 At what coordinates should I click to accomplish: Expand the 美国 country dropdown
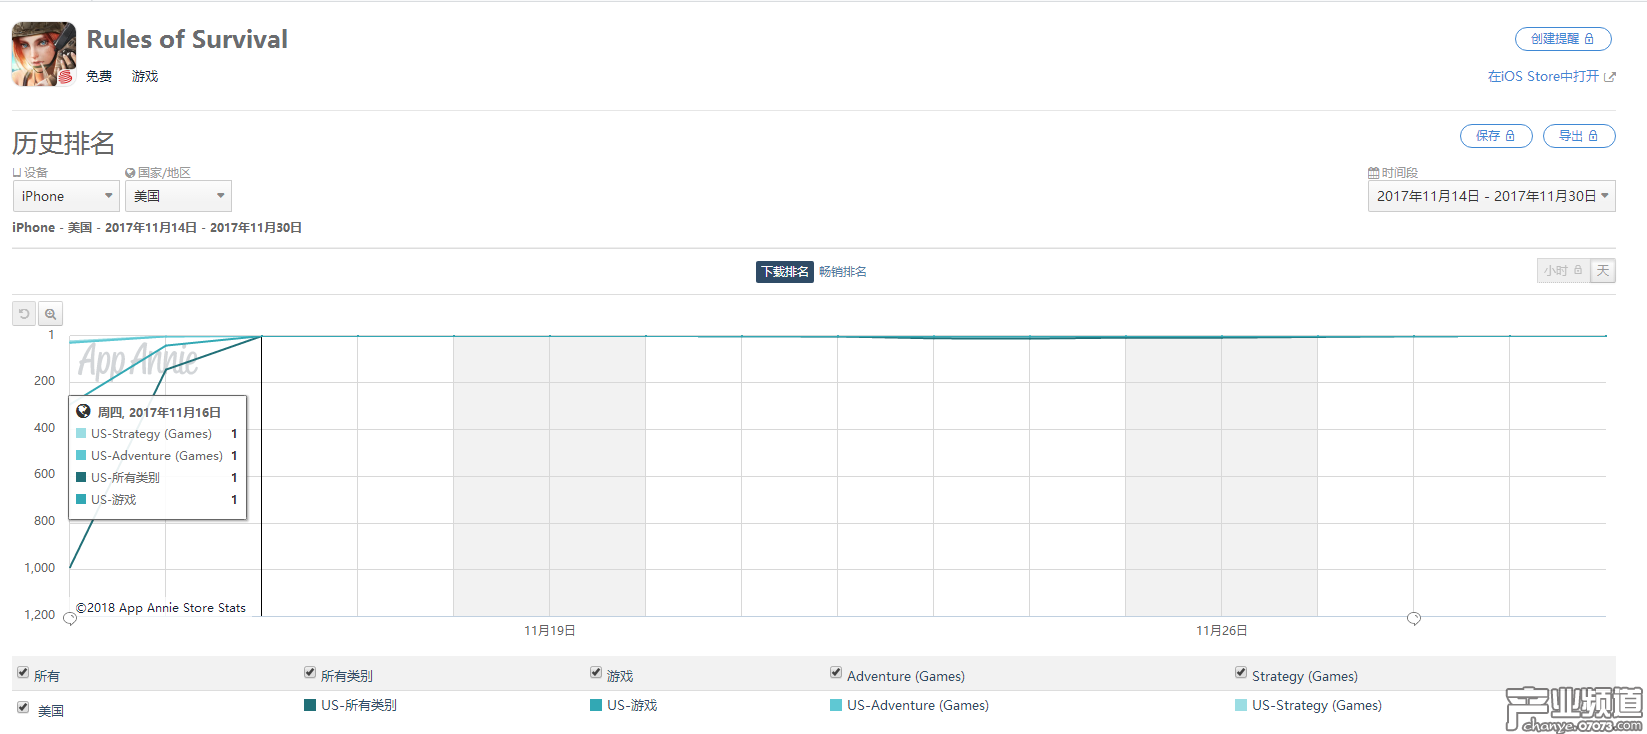tap(178, 196)
